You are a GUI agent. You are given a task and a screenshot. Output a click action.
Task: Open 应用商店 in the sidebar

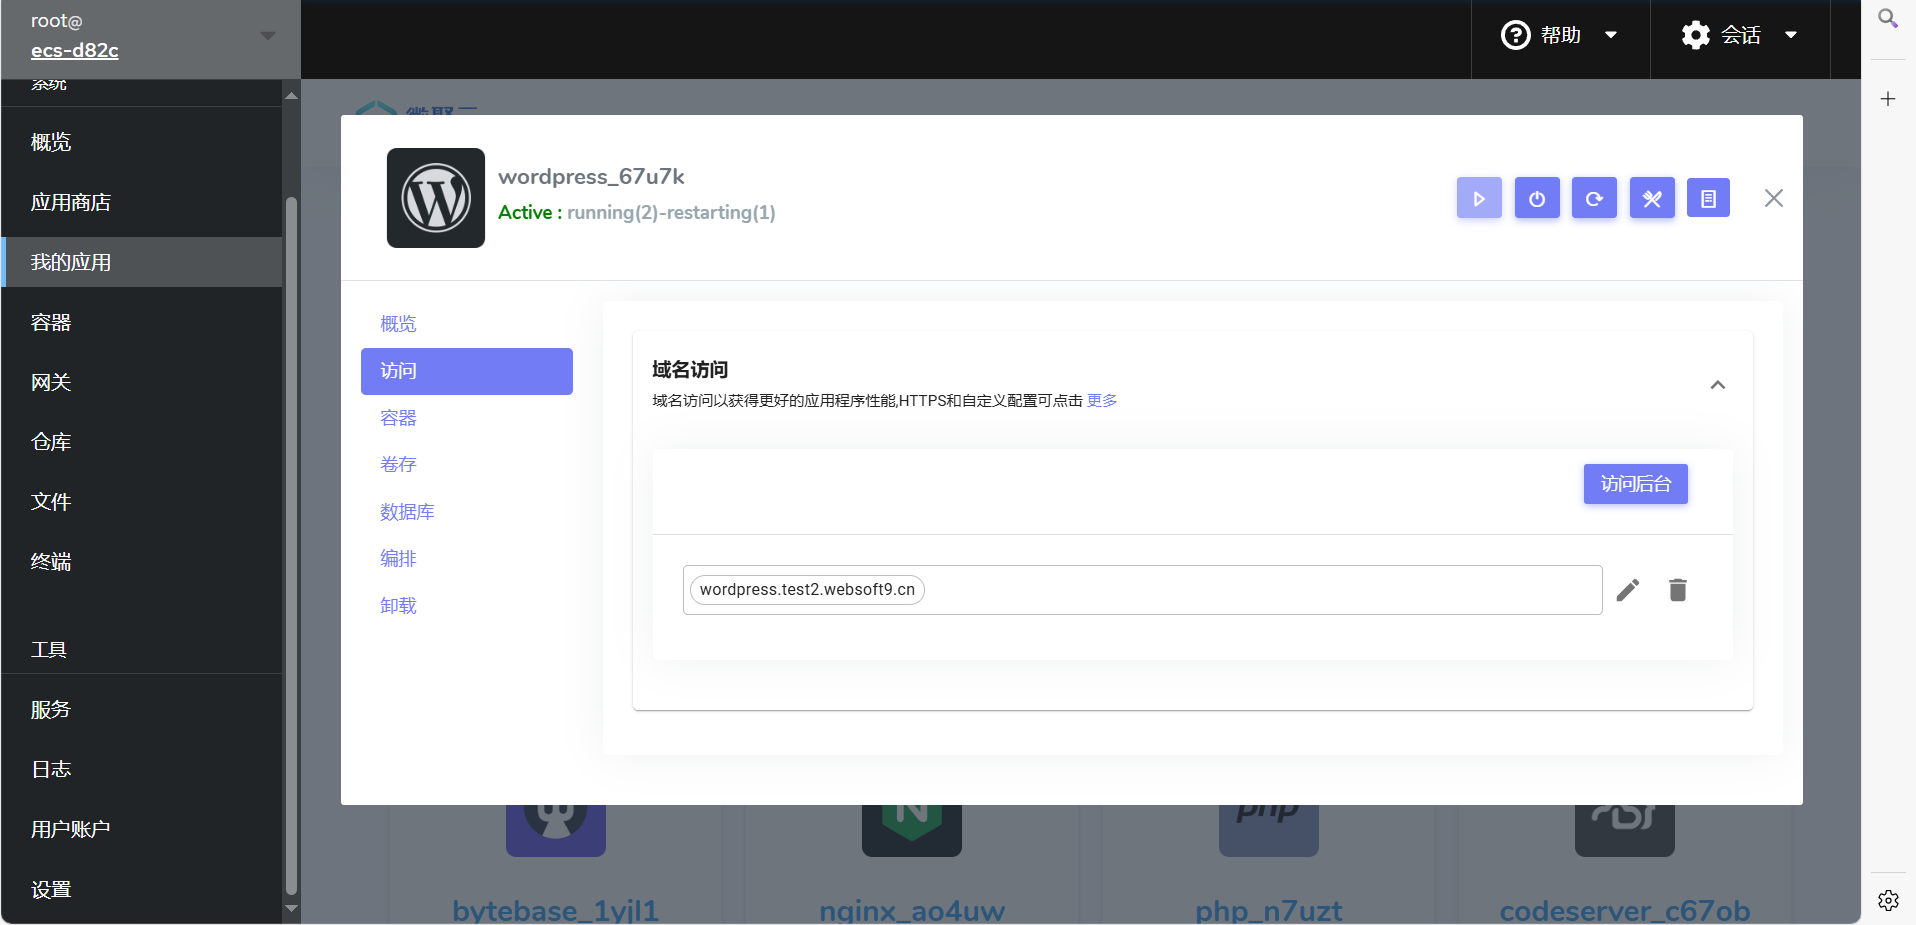pyautogui.click(x=142, y=202)
